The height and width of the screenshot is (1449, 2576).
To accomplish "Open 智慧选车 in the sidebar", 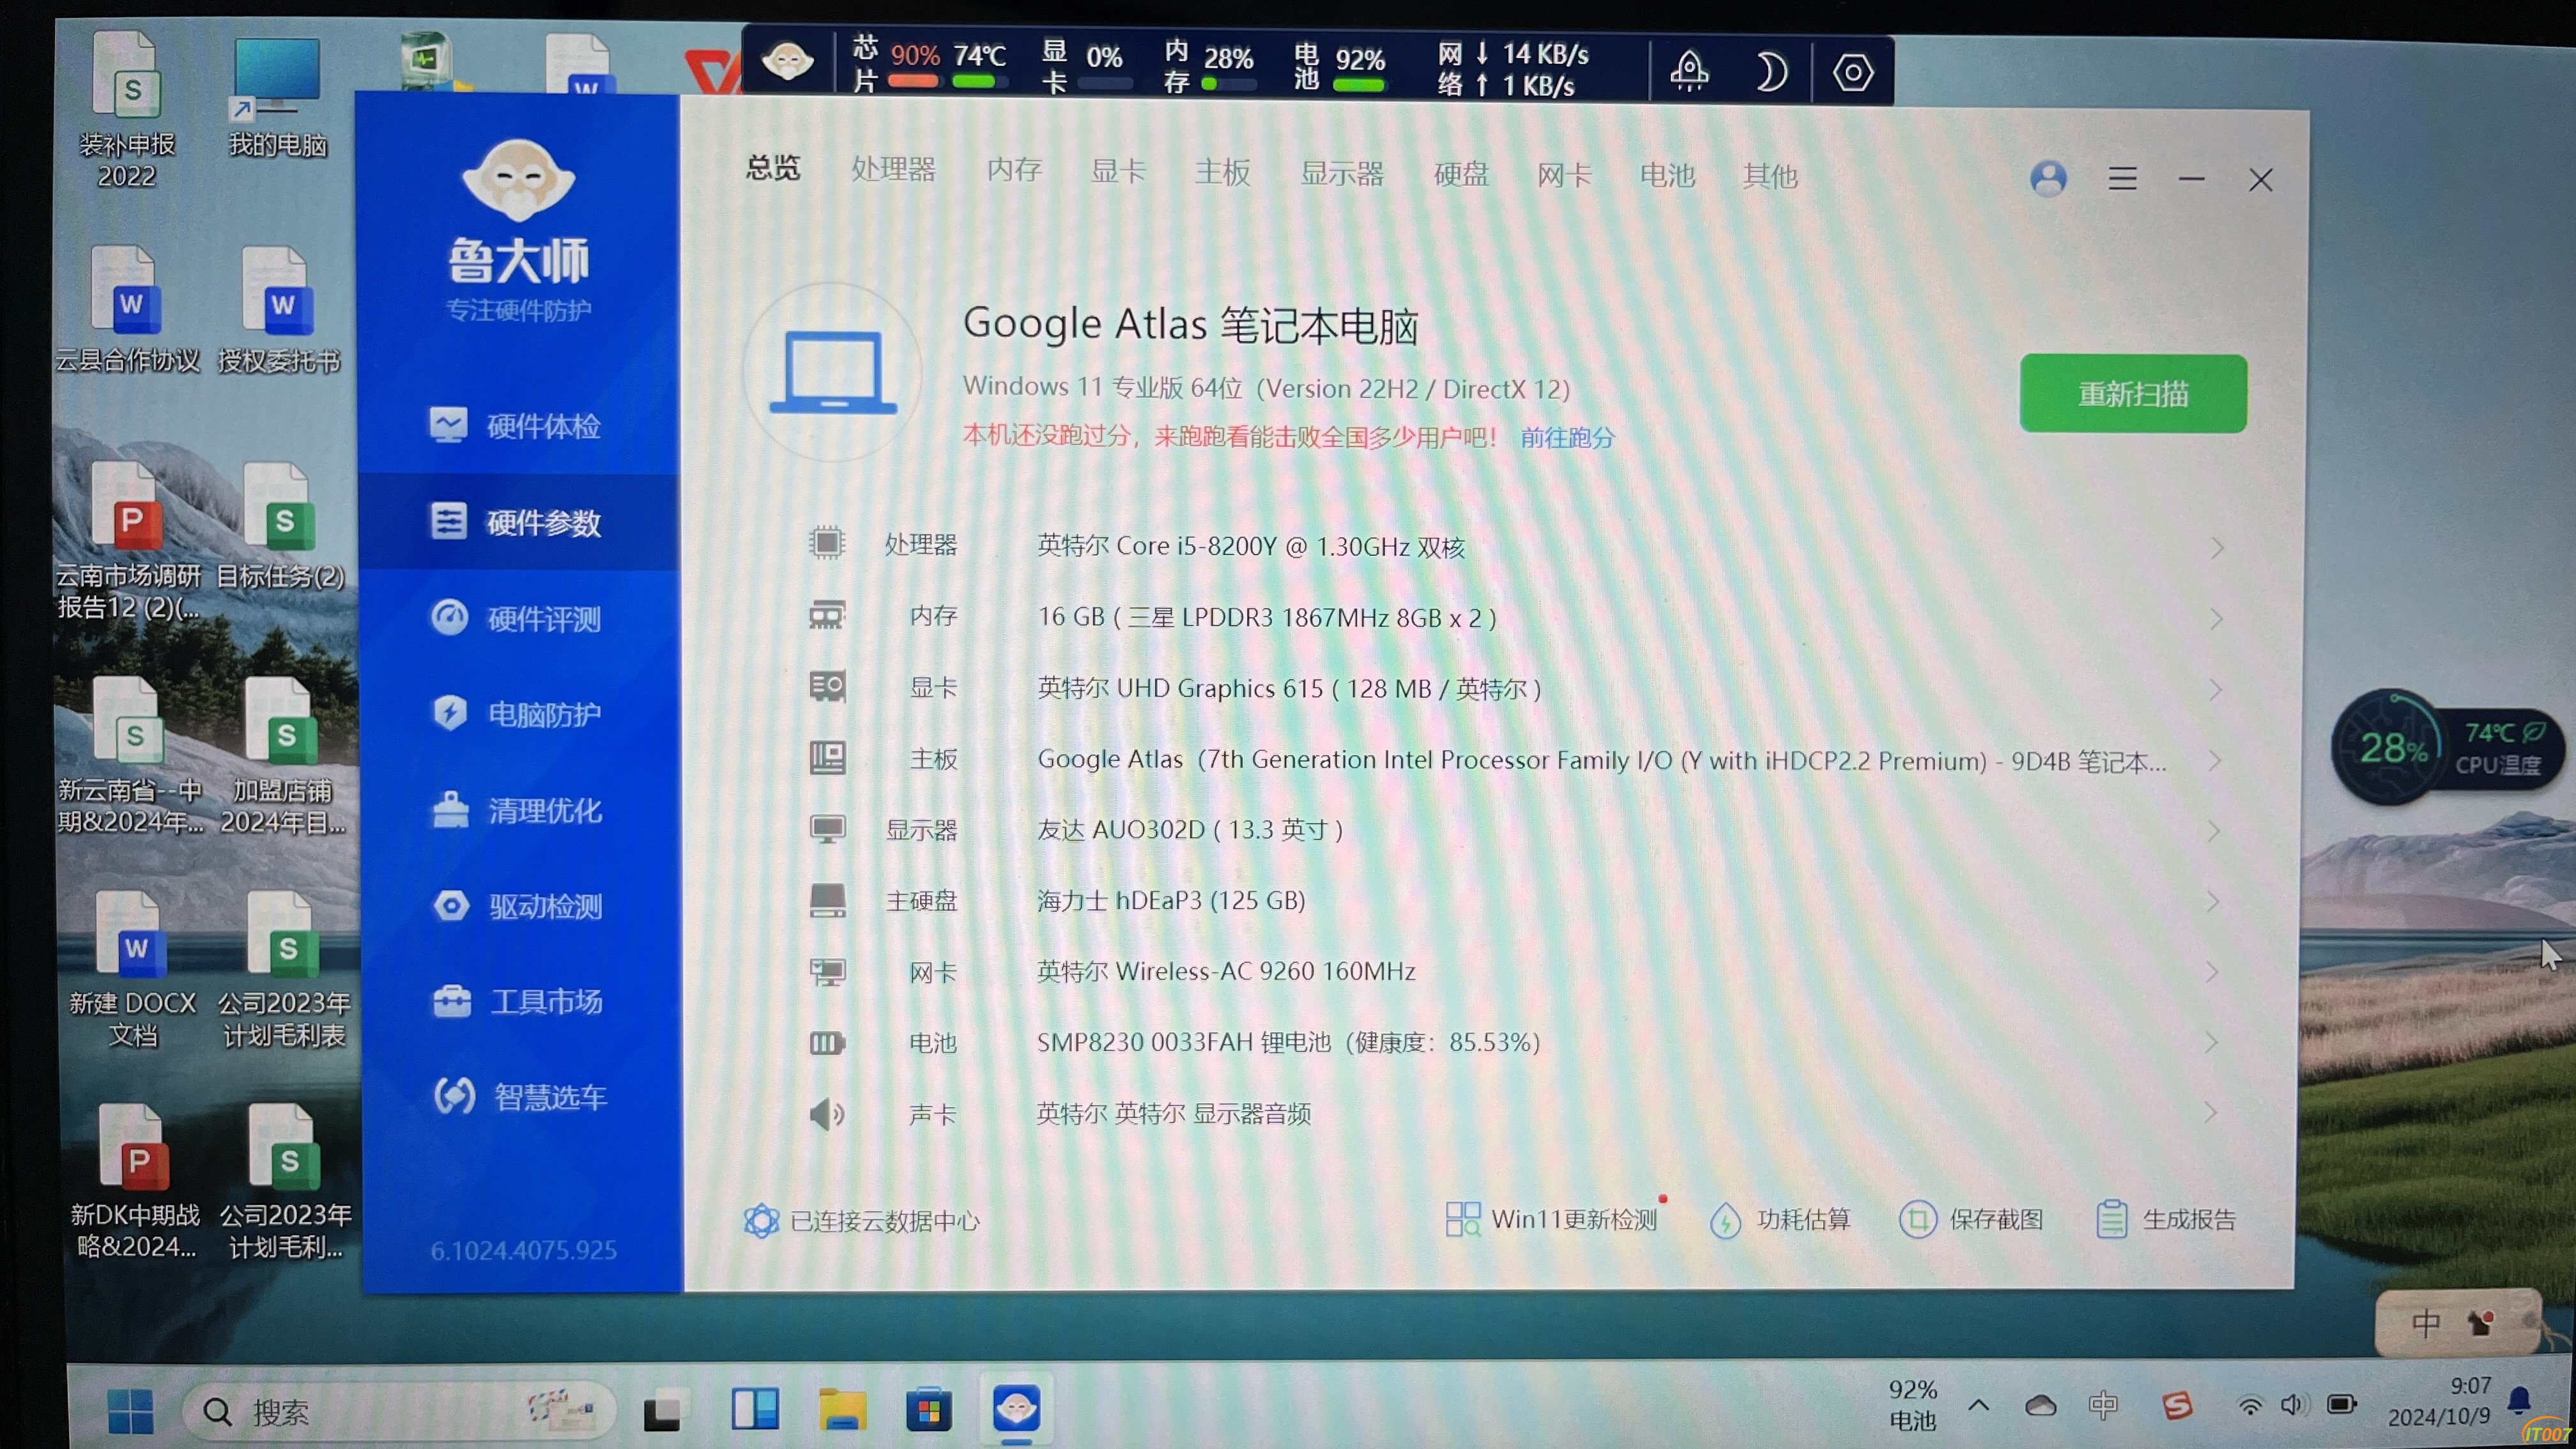I will (520, 1097).
